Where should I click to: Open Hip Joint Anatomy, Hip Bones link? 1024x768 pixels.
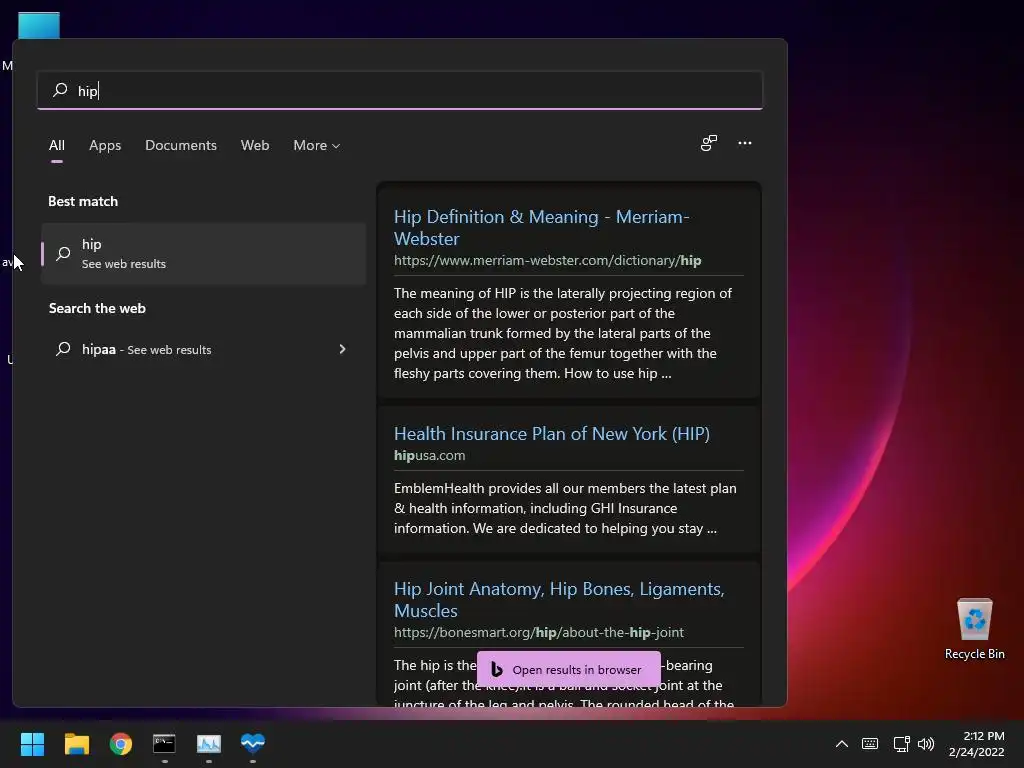pyautogui.click(x=559, y=600)
